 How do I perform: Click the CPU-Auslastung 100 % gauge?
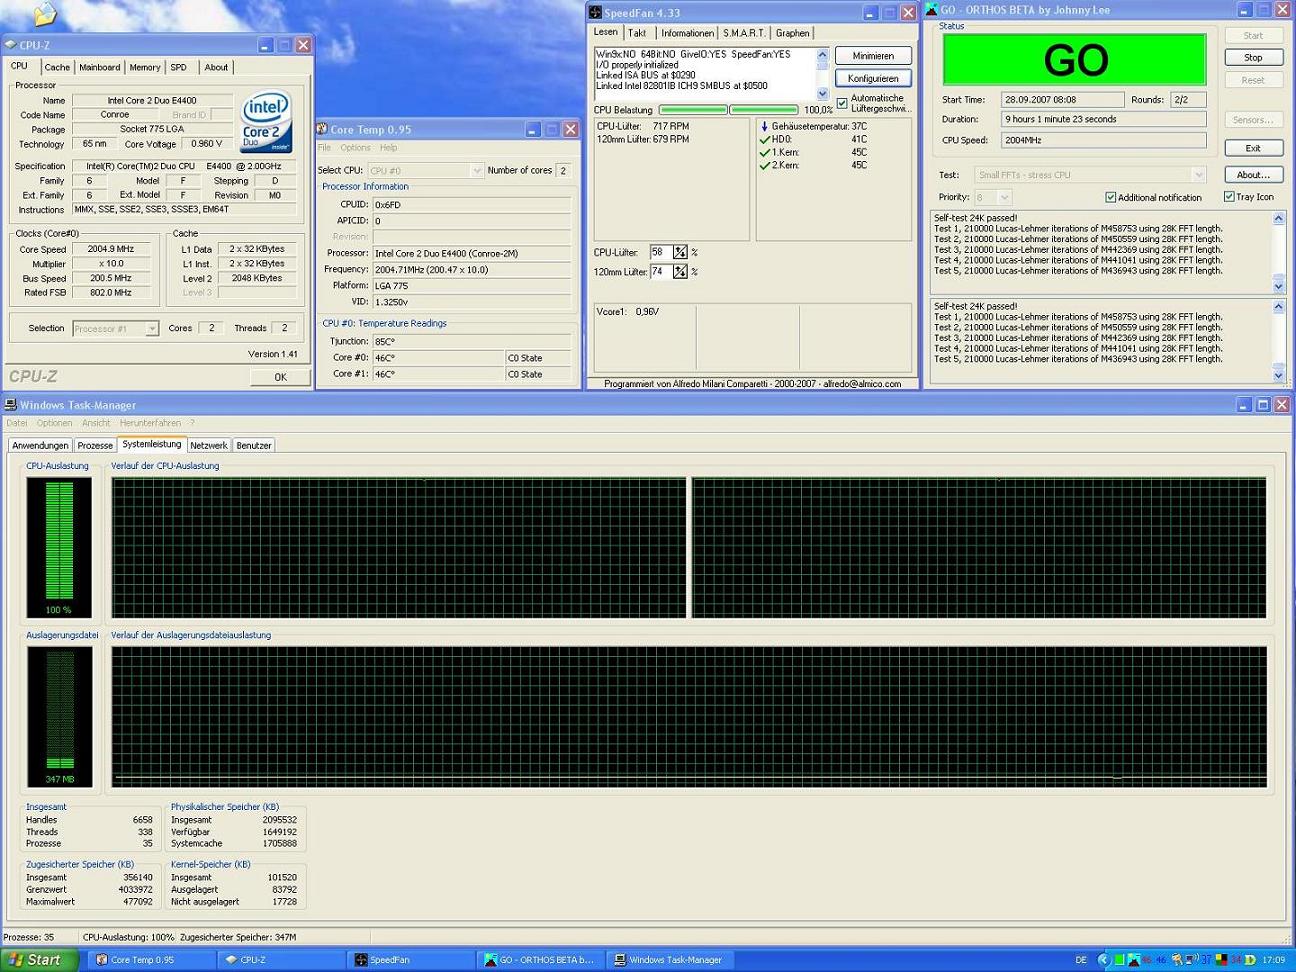pyautogui.click(x=59, y=547)
